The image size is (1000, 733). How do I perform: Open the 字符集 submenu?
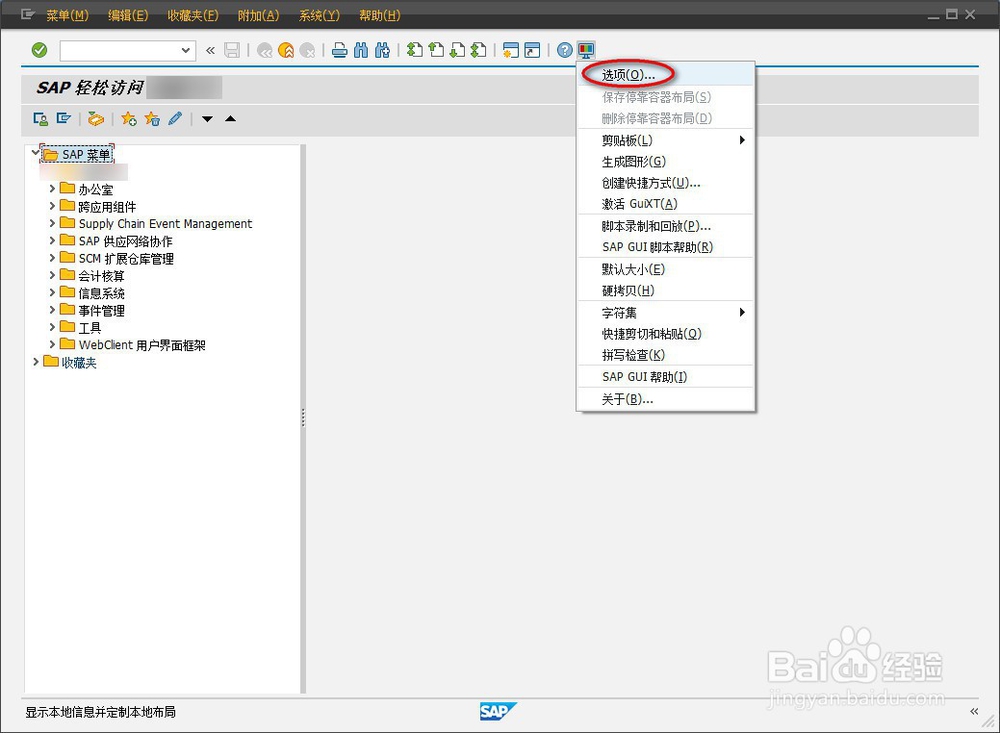click(x=666, y=313)
